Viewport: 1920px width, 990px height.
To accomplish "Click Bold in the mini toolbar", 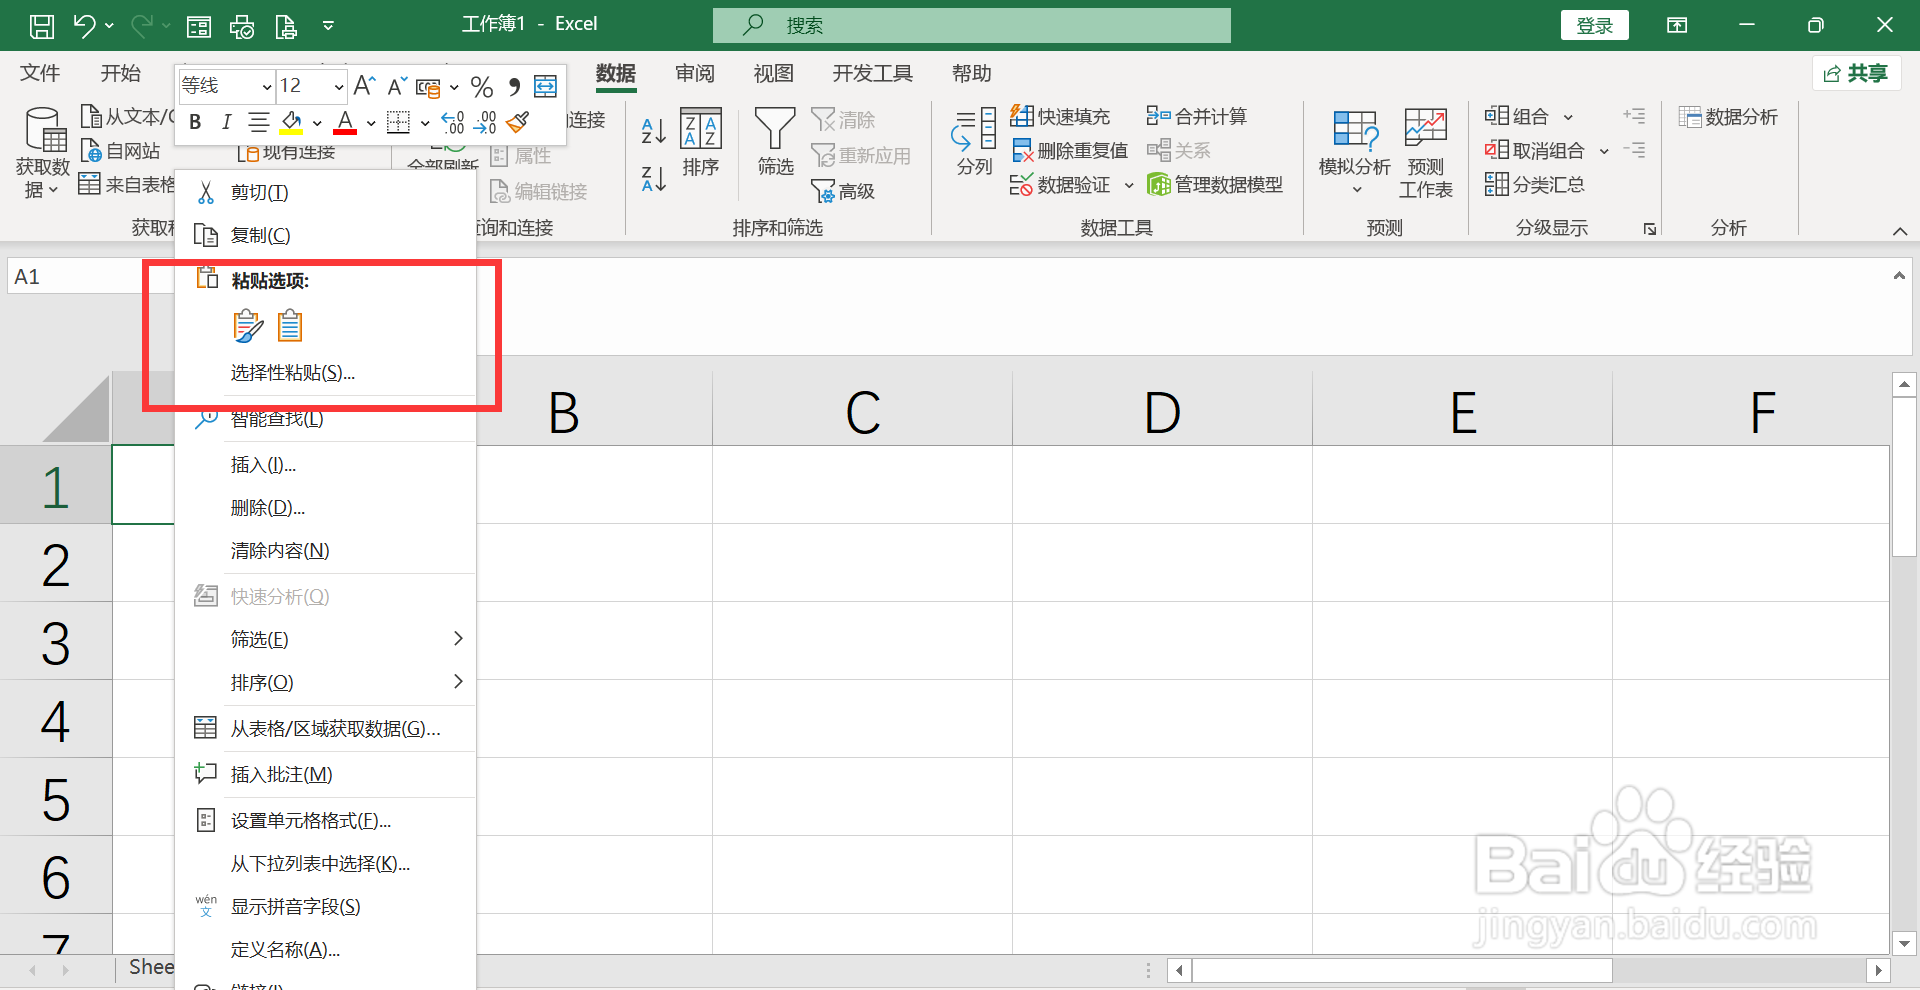I will click(195, 122).
